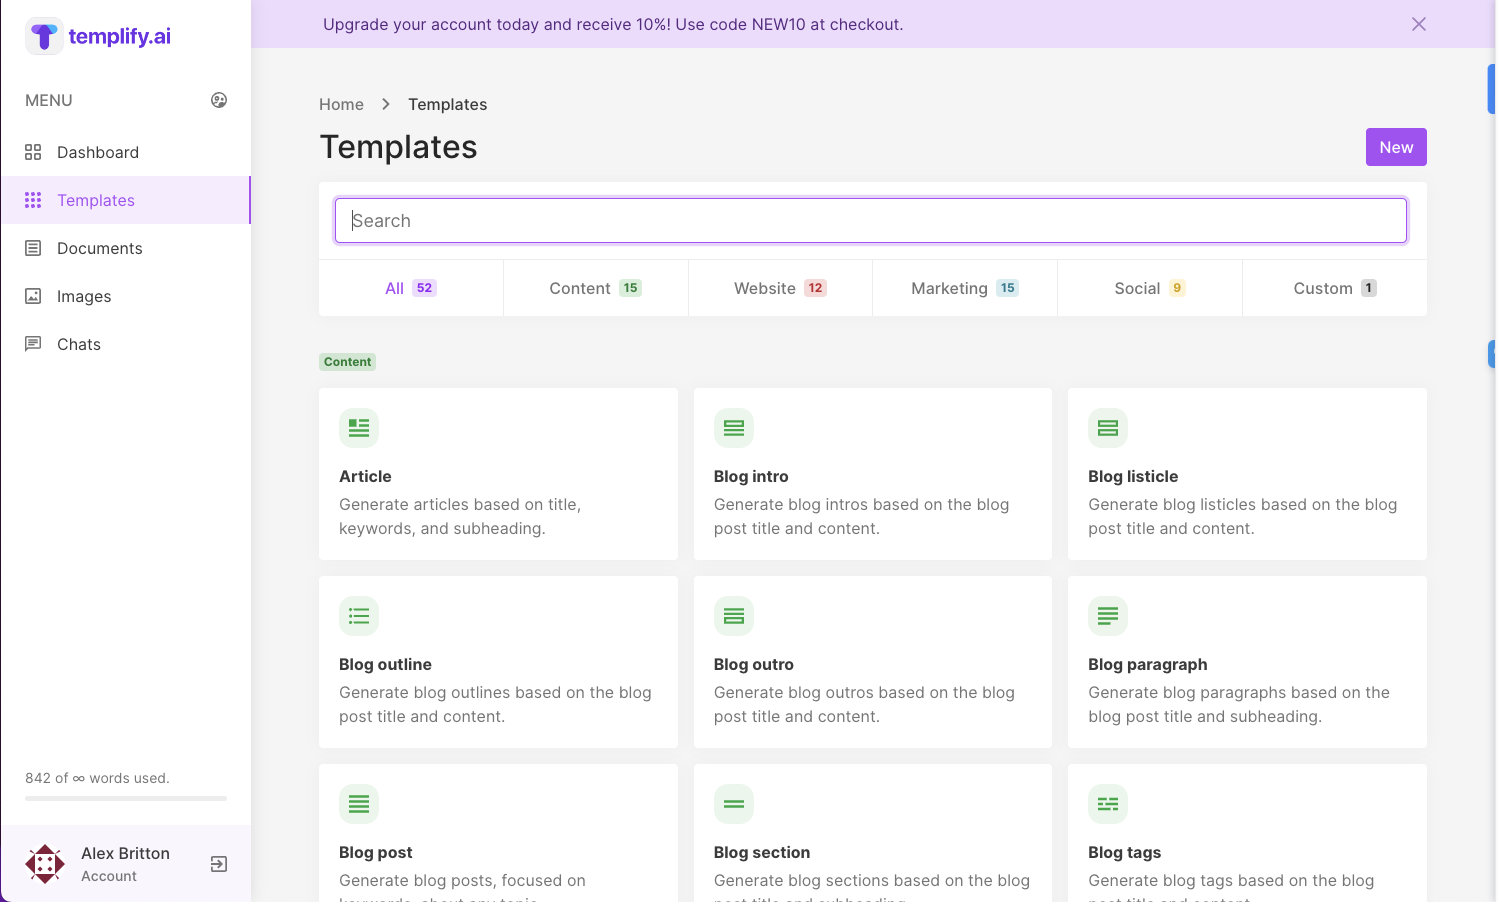
Task: Open the Marketing templates tab
Action: click(x=964, y=288)
